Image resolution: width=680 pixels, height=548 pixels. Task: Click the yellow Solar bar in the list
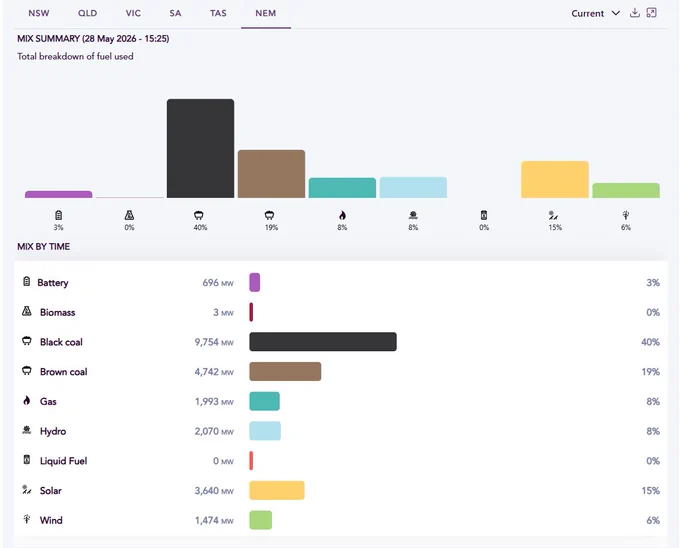click(277, 490)
